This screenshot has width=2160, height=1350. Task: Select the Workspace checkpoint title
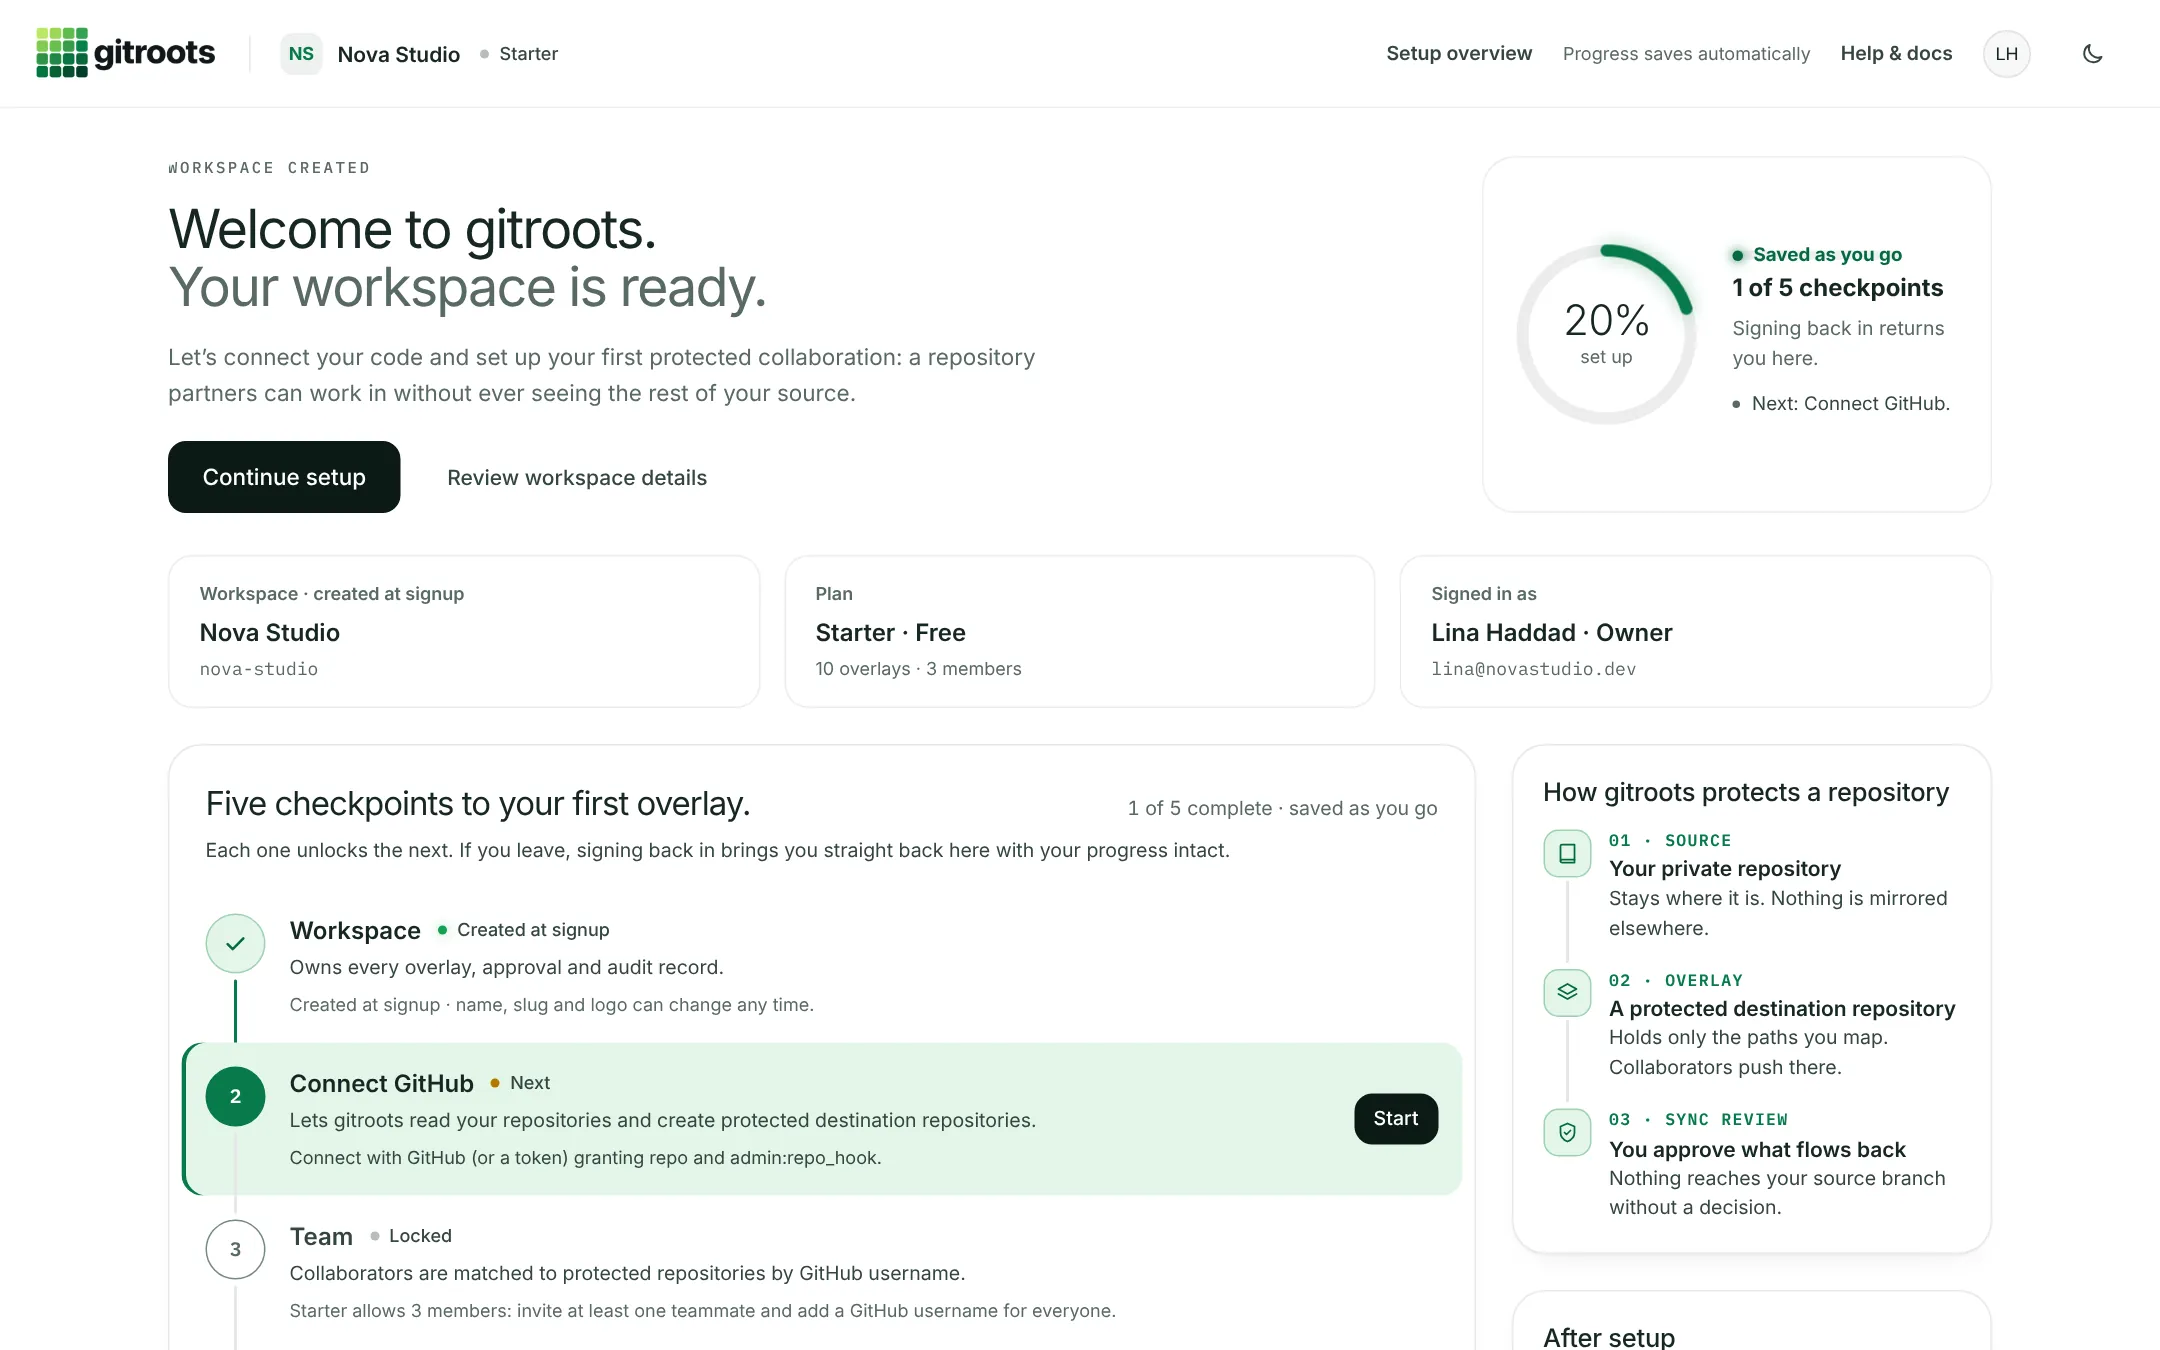point(355,931)
